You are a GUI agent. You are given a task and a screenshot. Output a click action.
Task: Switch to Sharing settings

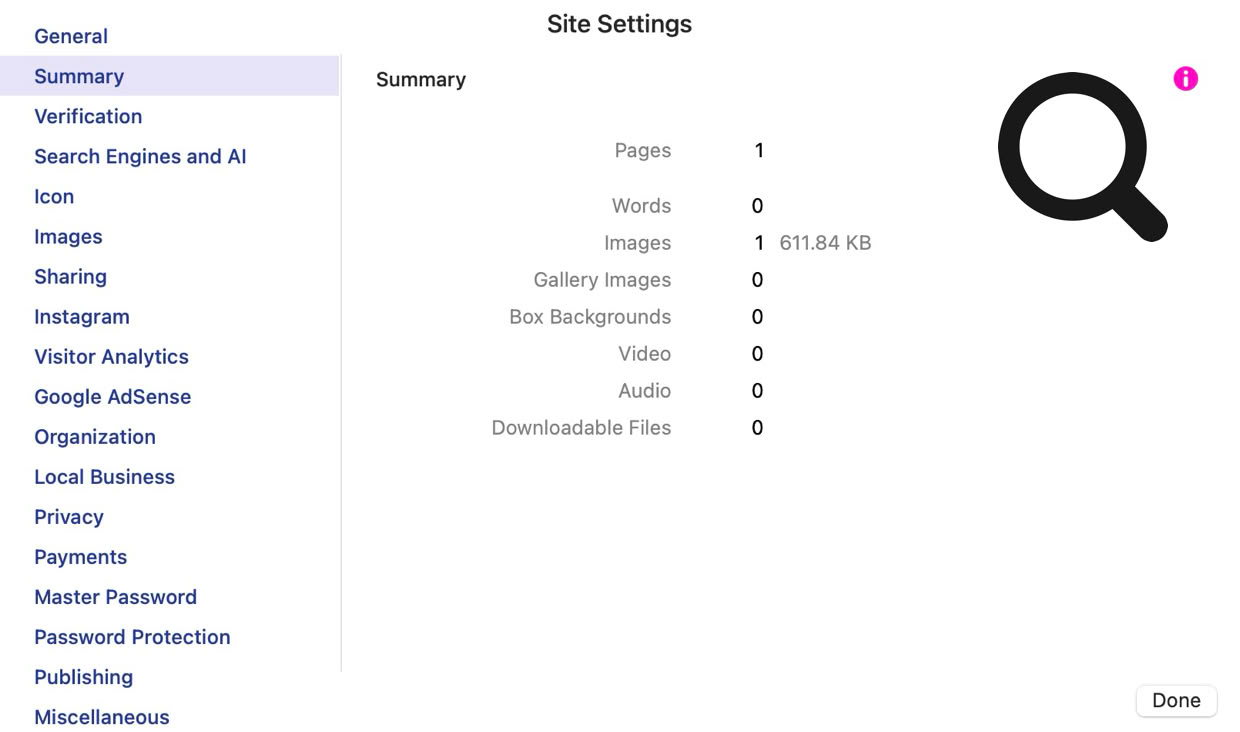click(70, 276)
